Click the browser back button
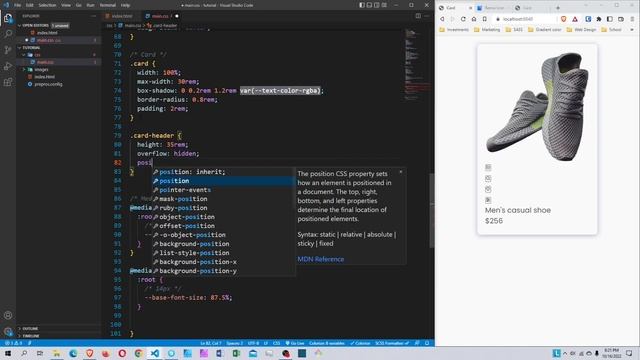The height and width of the screenshot is (360, 640). click(x=442, y=19)
